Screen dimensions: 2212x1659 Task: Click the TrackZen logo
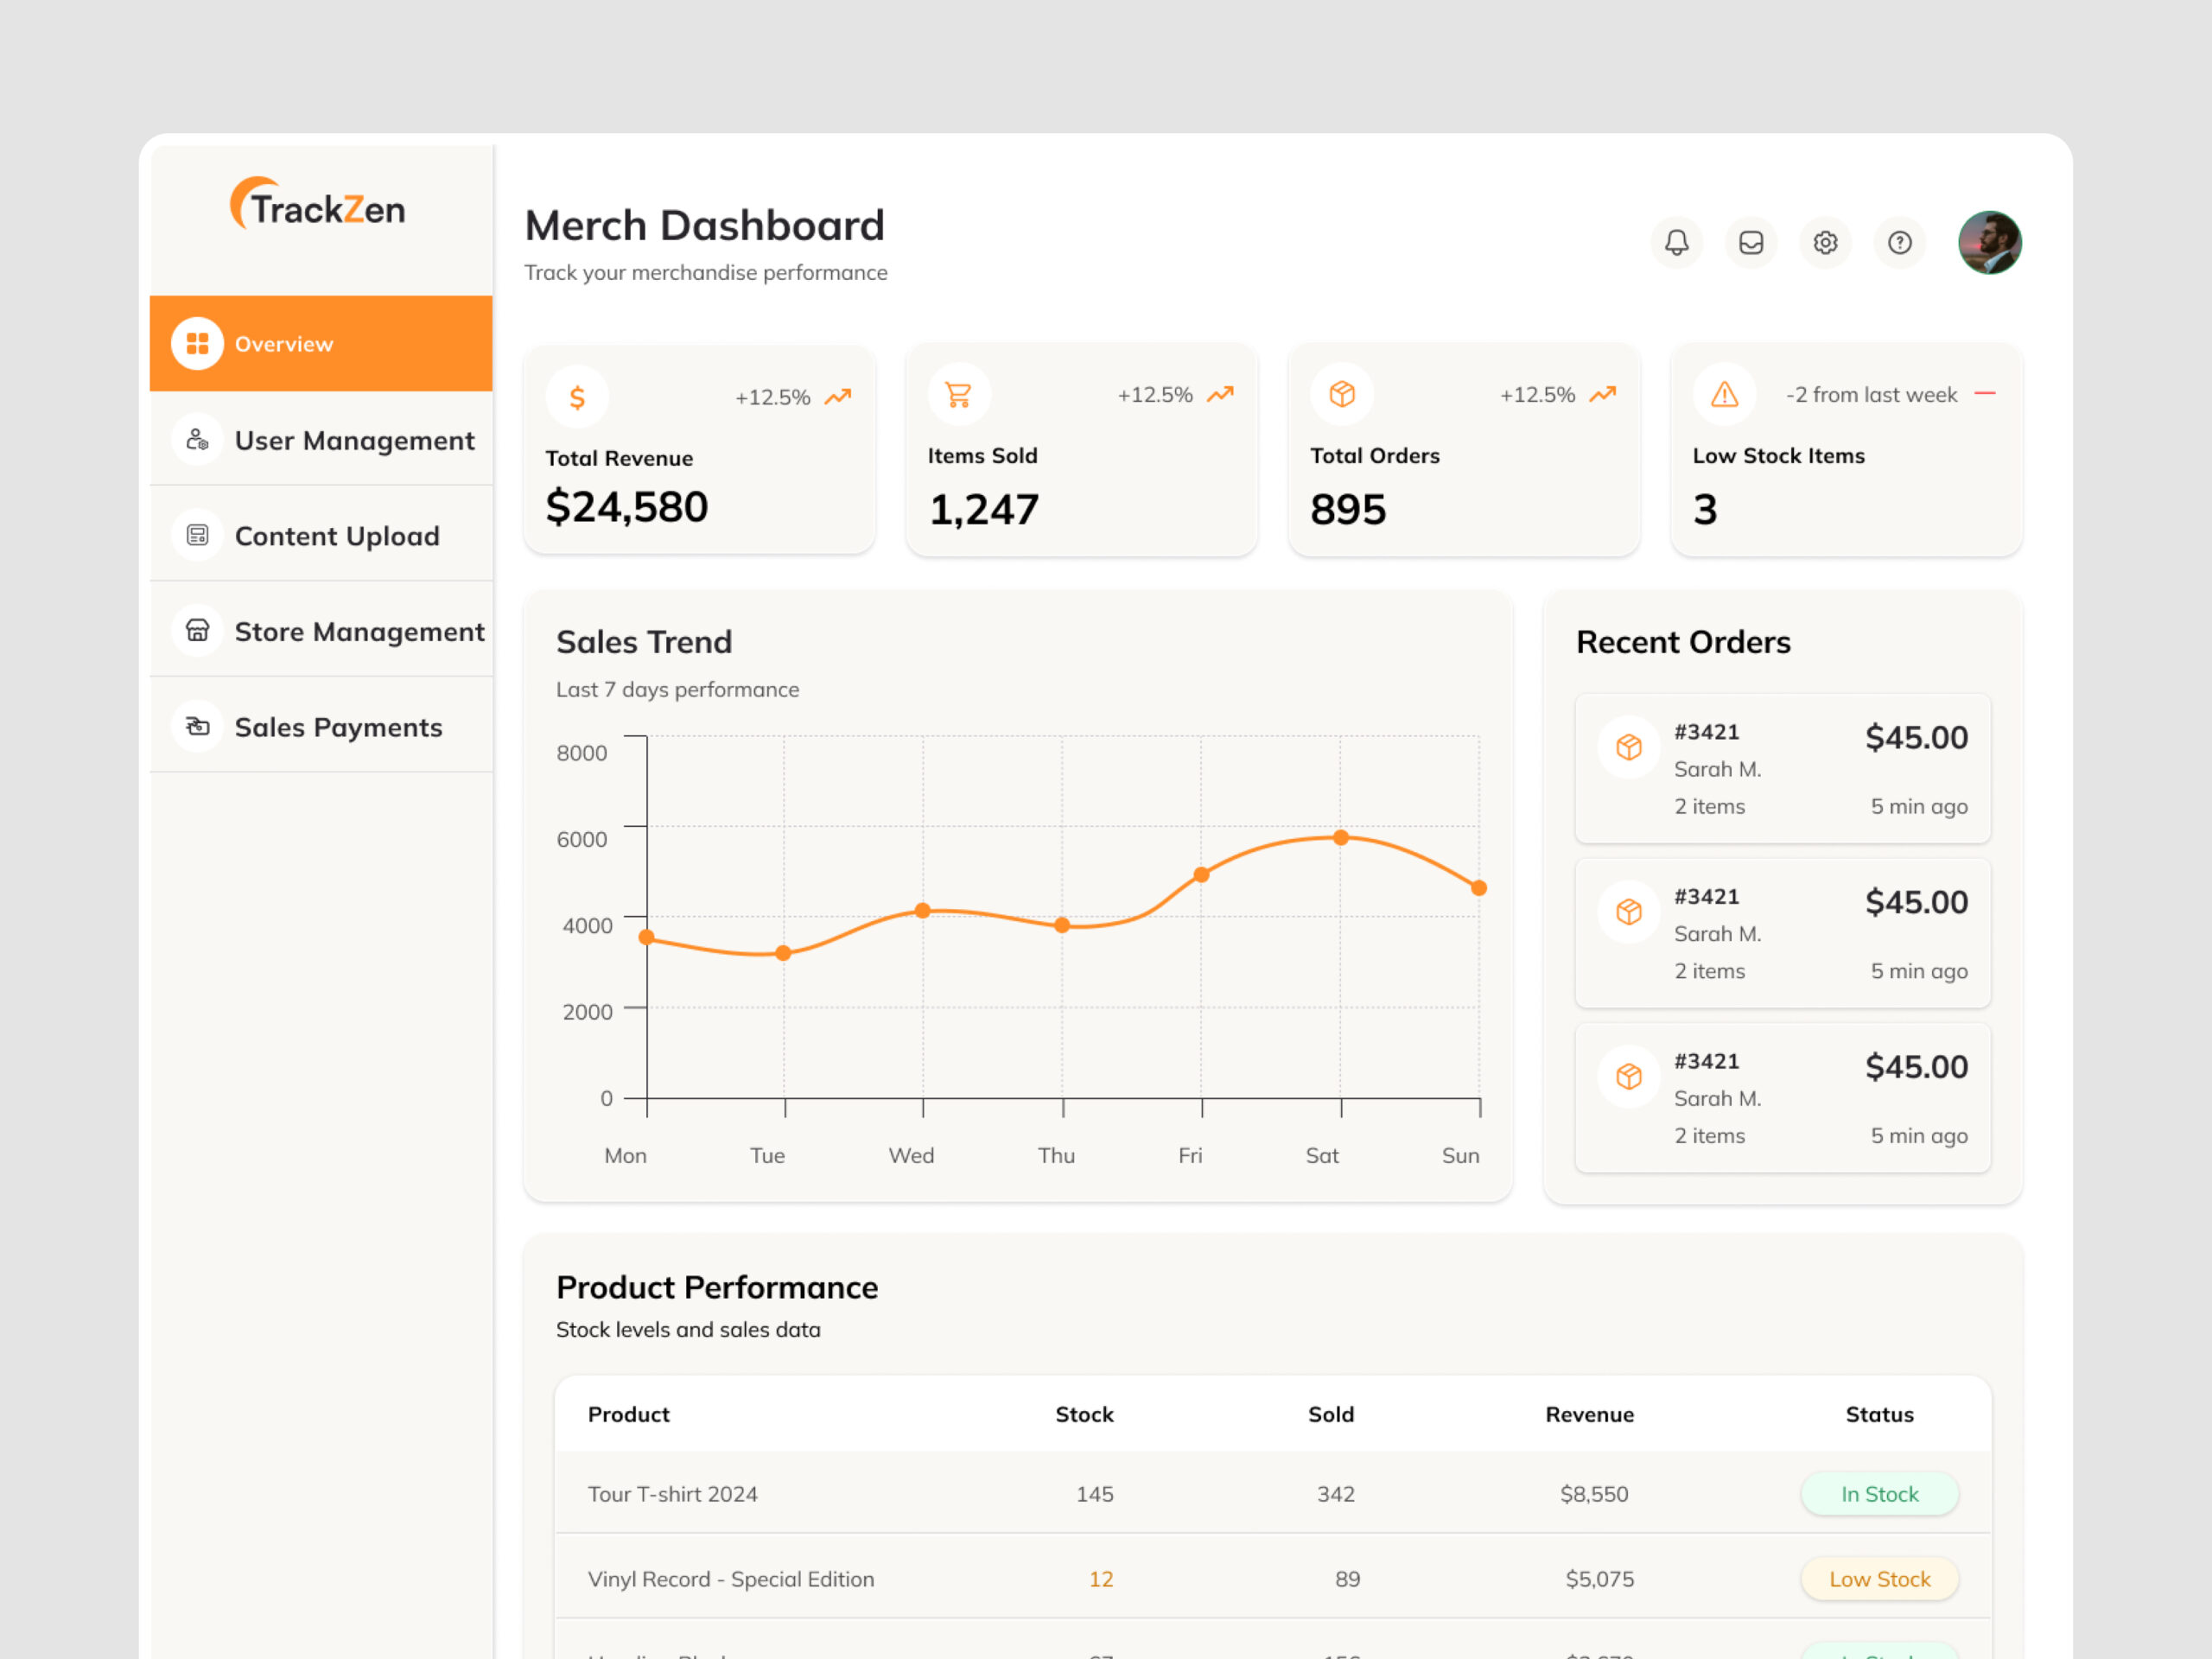pos(318,206)
